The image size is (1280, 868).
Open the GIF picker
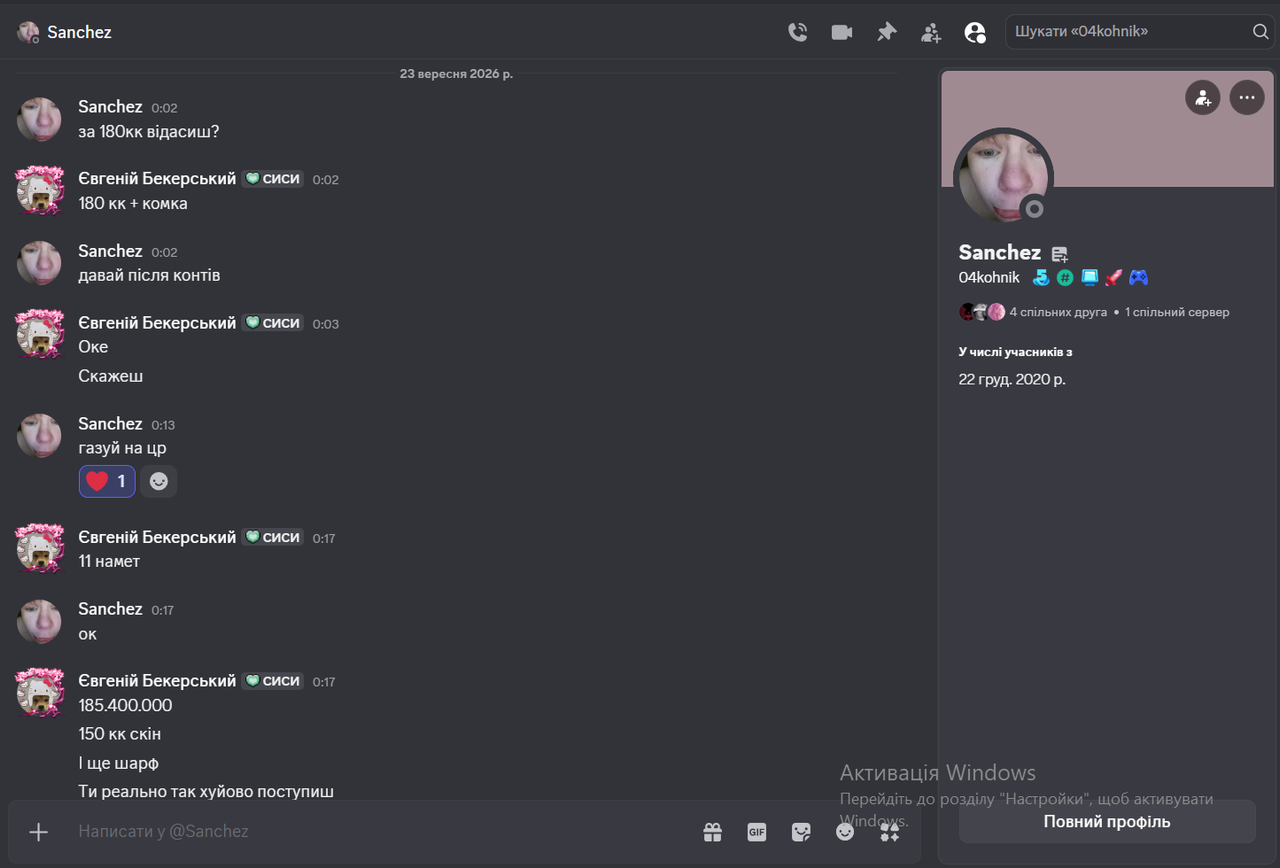coord(756,832)
